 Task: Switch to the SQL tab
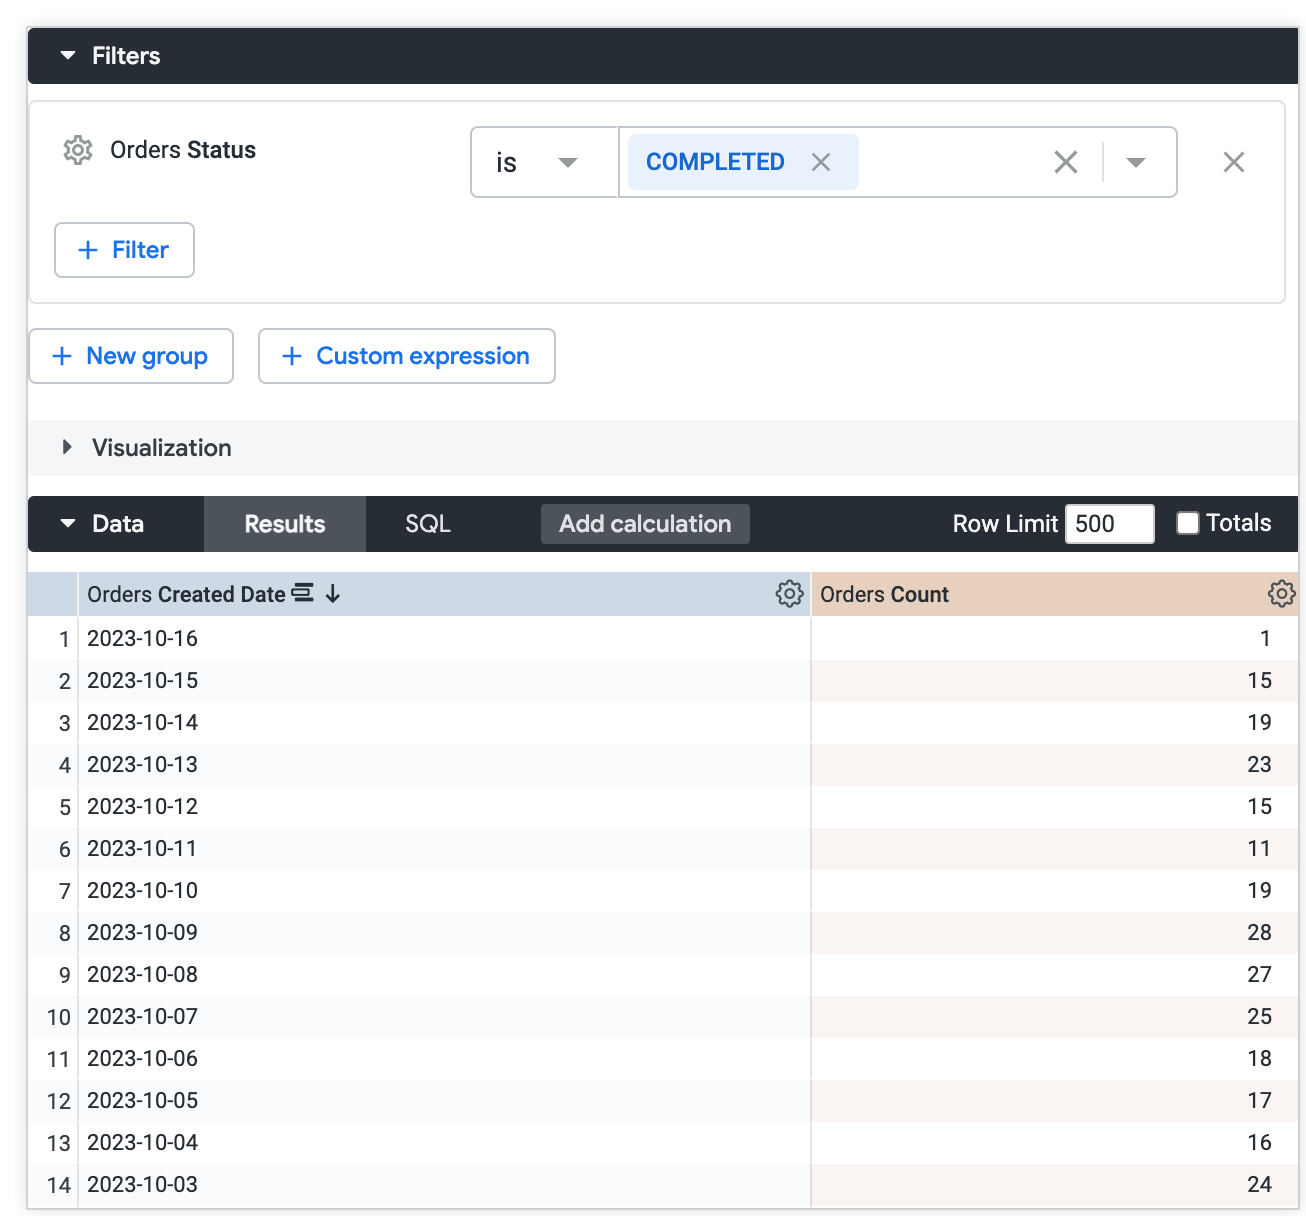pos(428,524)
